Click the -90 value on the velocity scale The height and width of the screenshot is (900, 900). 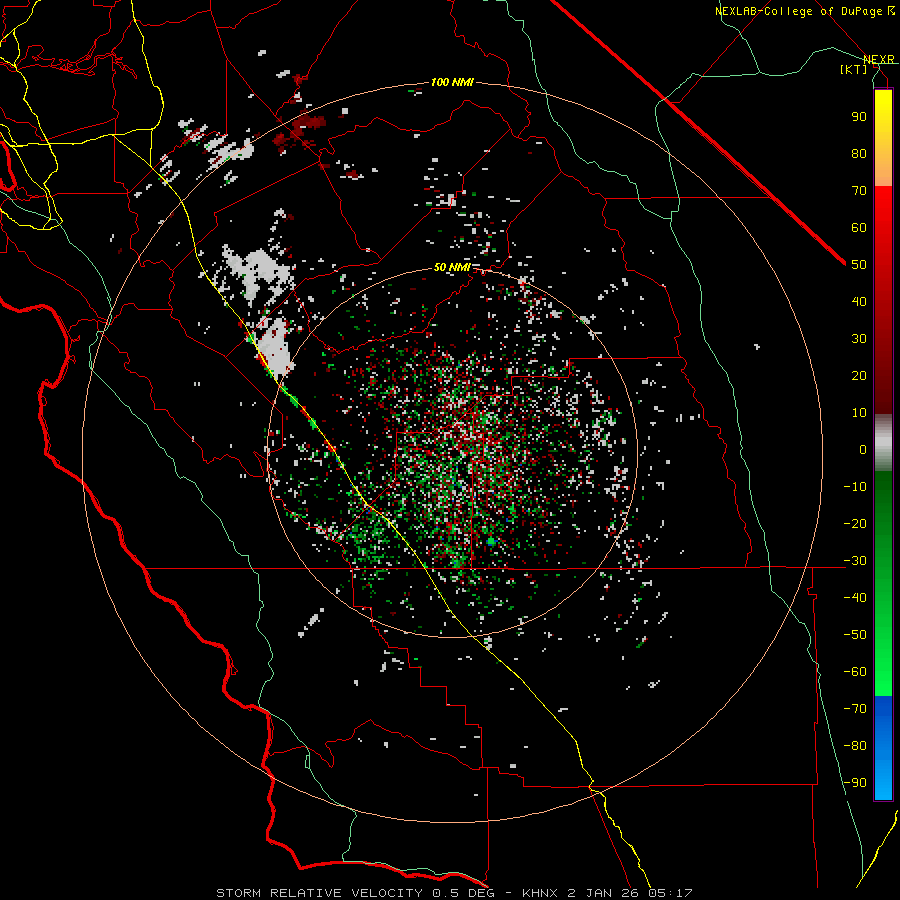click(x=855, y=783)
